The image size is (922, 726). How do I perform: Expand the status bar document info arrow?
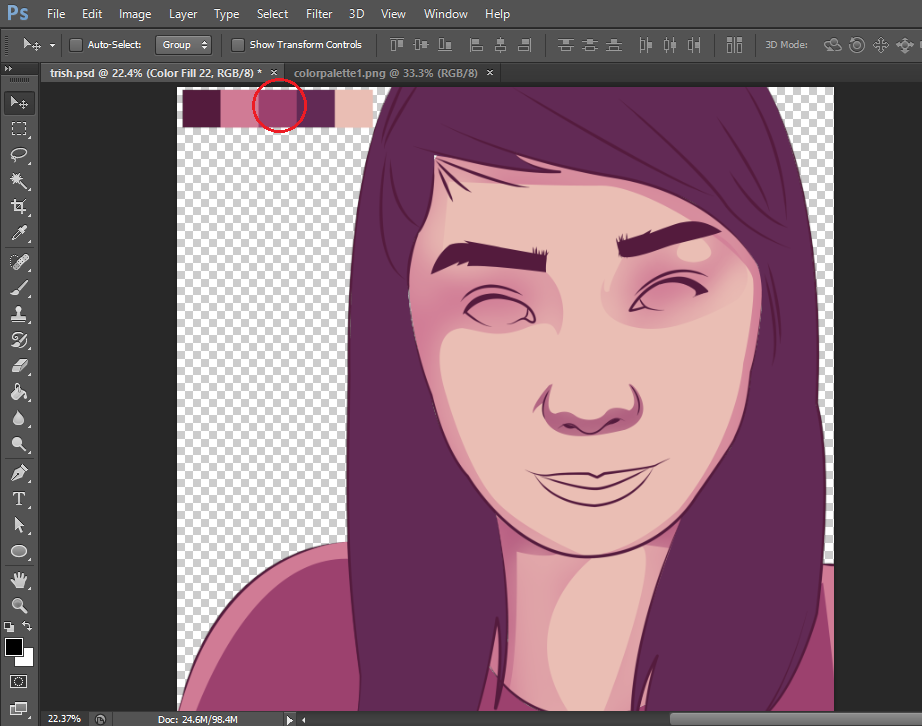(x=291, y=718)
